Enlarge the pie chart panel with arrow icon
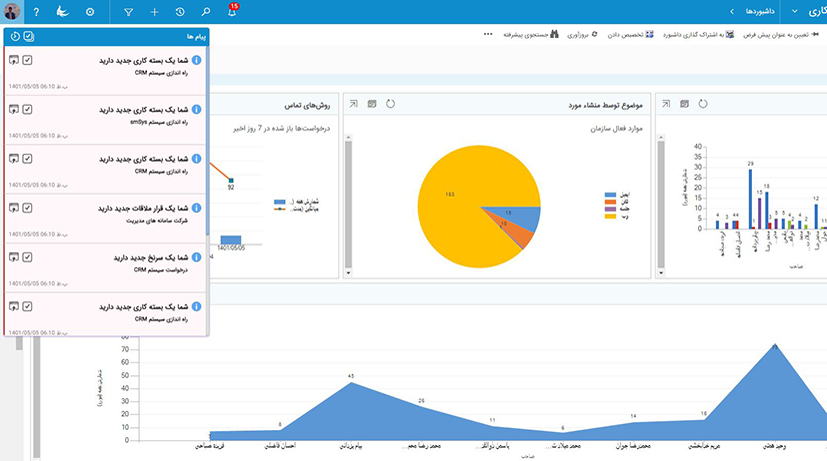The height and width of the screenshot is (461, 827). [x=353, y=104]
